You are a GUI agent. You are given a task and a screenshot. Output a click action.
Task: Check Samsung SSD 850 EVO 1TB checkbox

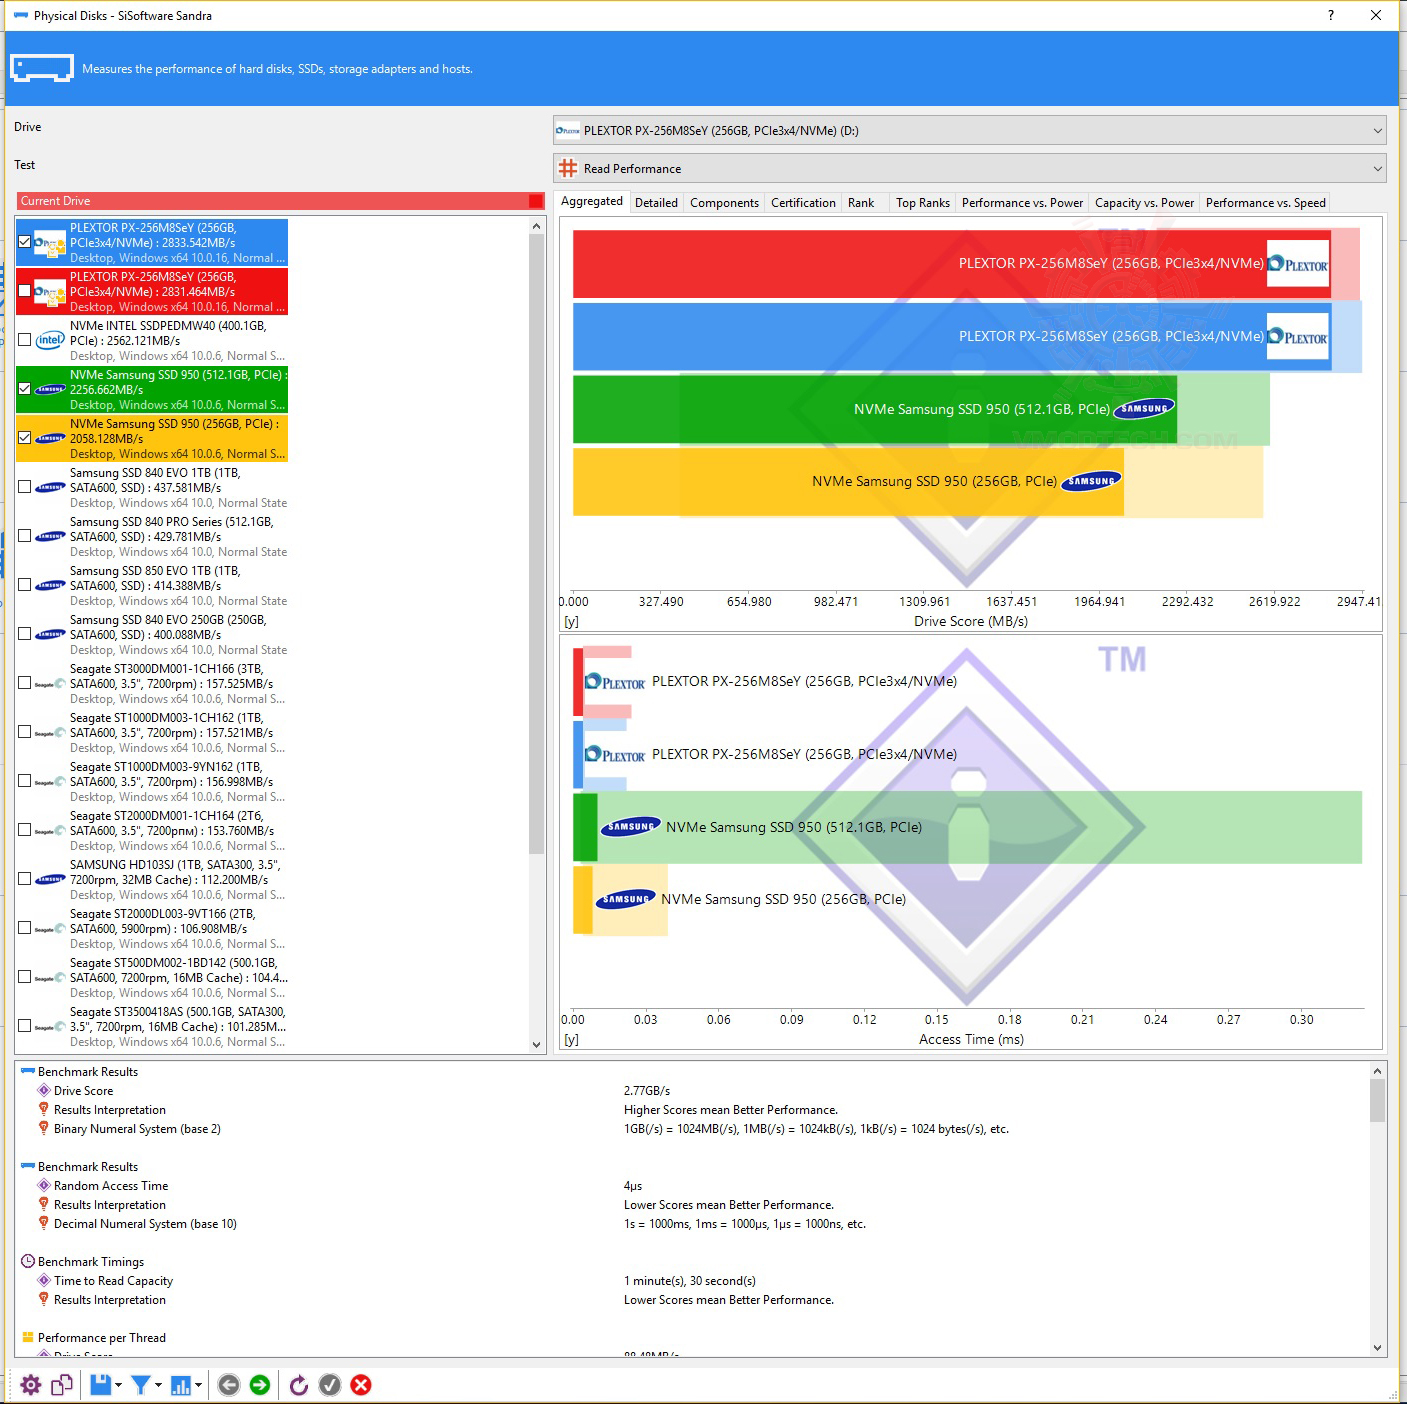(x=25, y=585)
